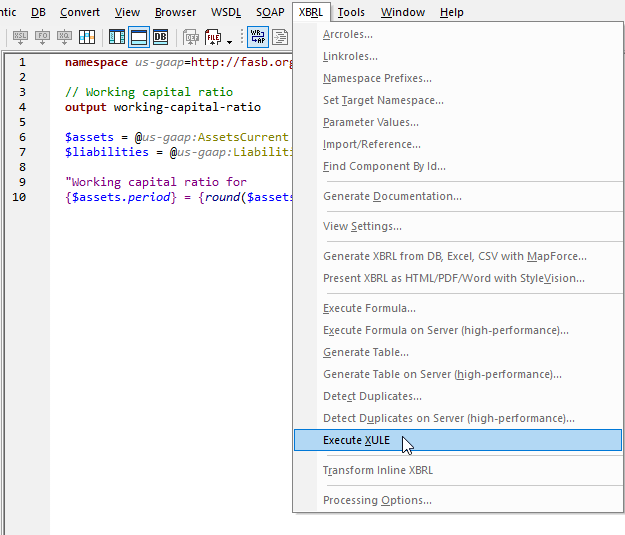Click the DB toolbar icon
This screenshot has width=625, height=535.
pyautogui.click(x=160, y=38)
